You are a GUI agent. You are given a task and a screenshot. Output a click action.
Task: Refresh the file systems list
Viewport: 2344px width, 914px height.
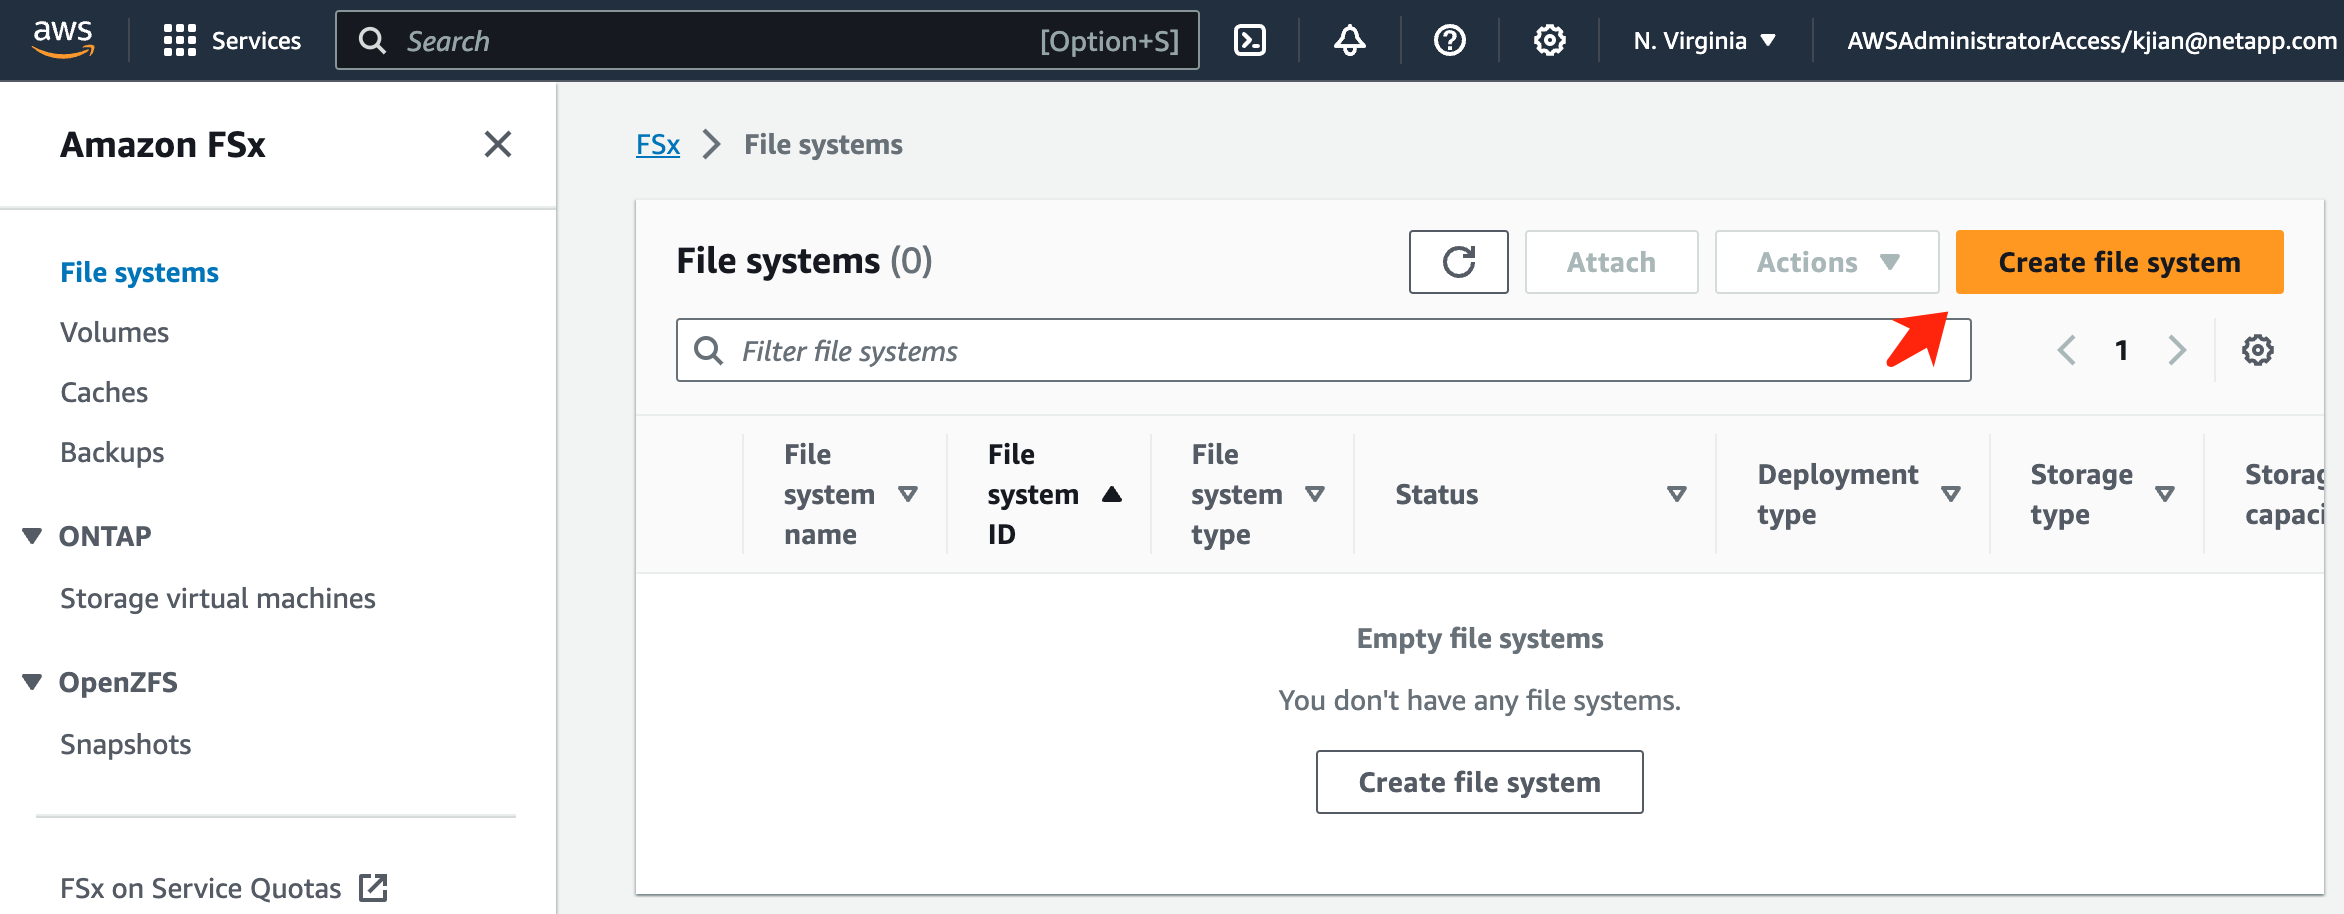click(x=1458, y=262)
